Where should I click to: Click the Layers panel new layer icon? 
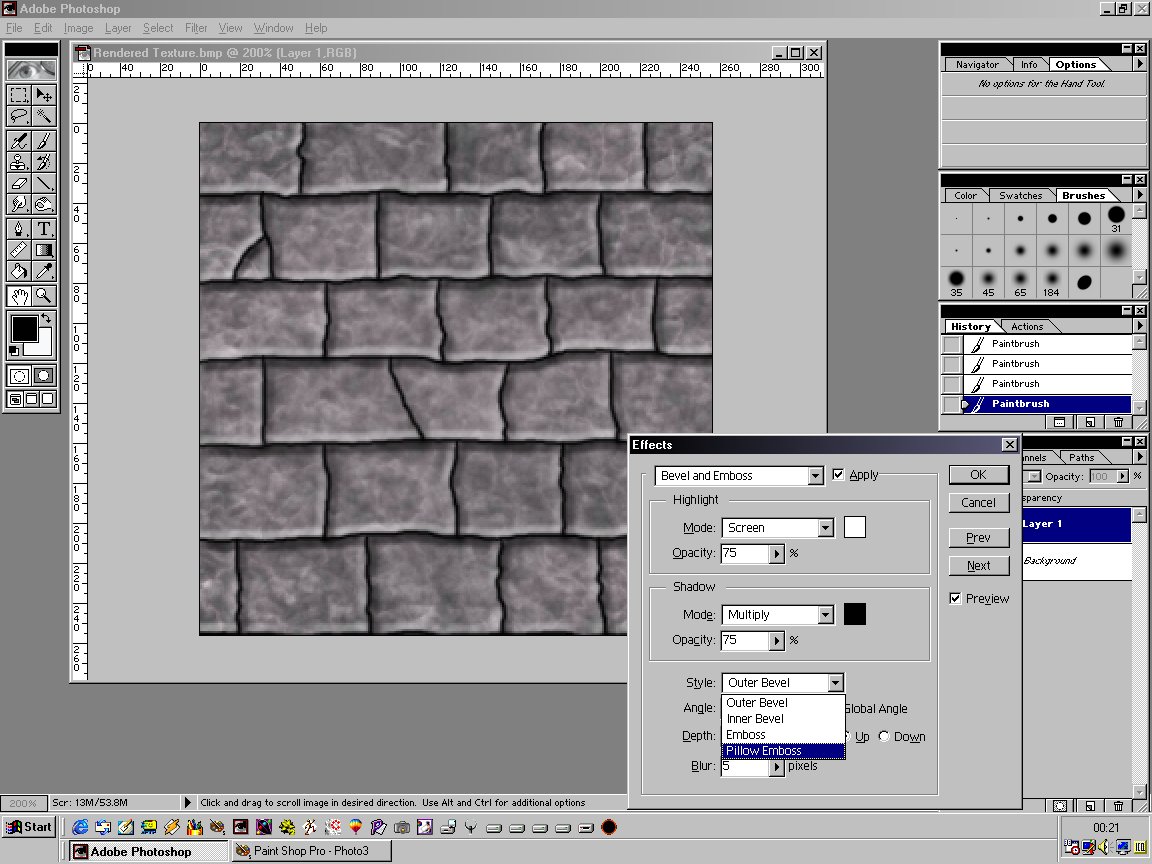[1090, 806]
